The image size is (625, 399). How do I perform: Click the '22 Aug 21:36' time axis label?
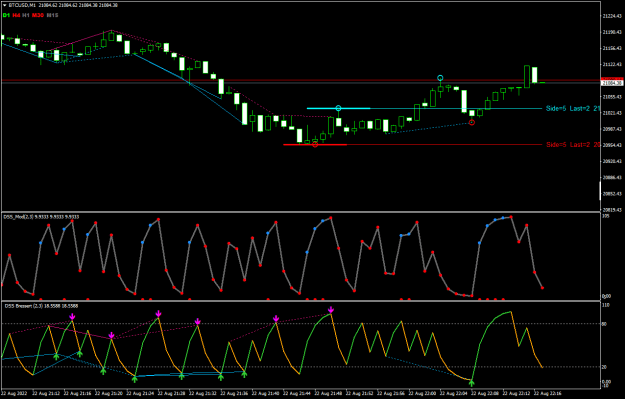pos(234,393)
